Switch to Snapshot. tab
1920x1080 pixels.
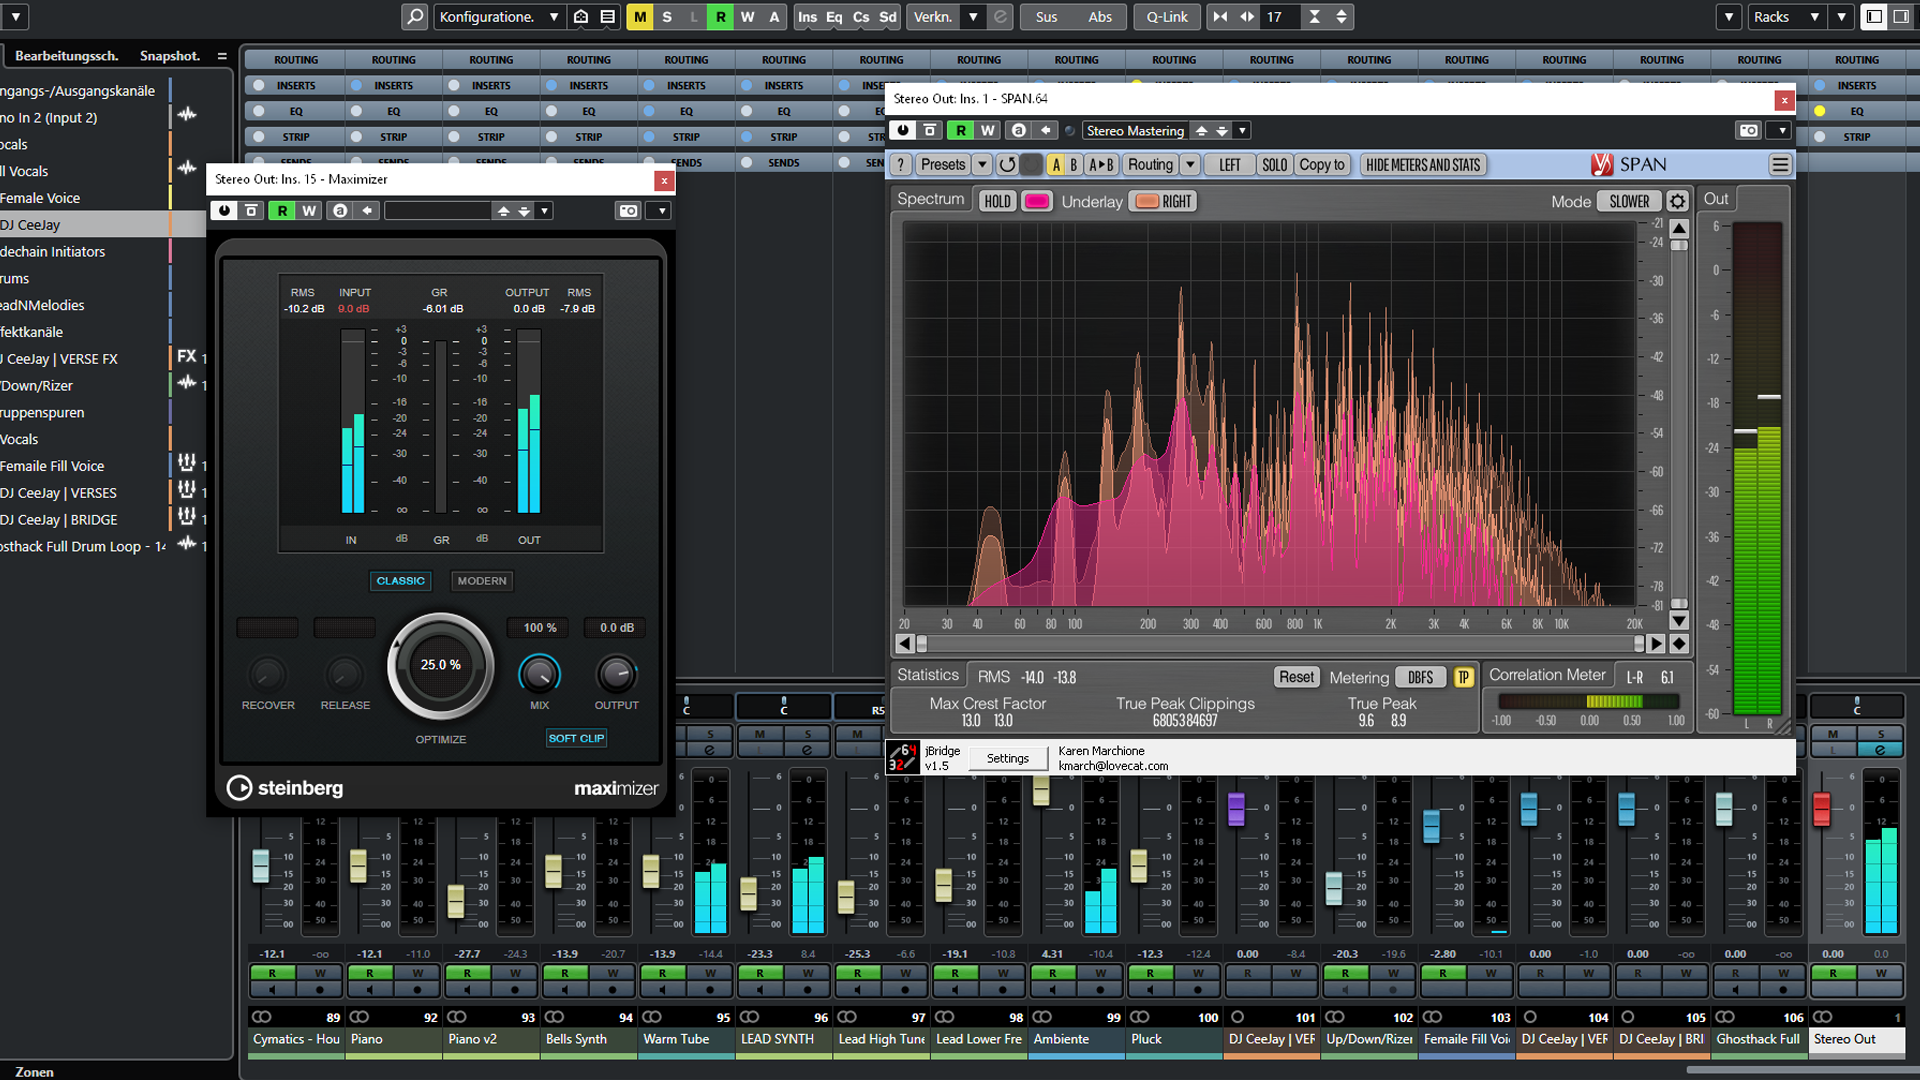[170, 56]
